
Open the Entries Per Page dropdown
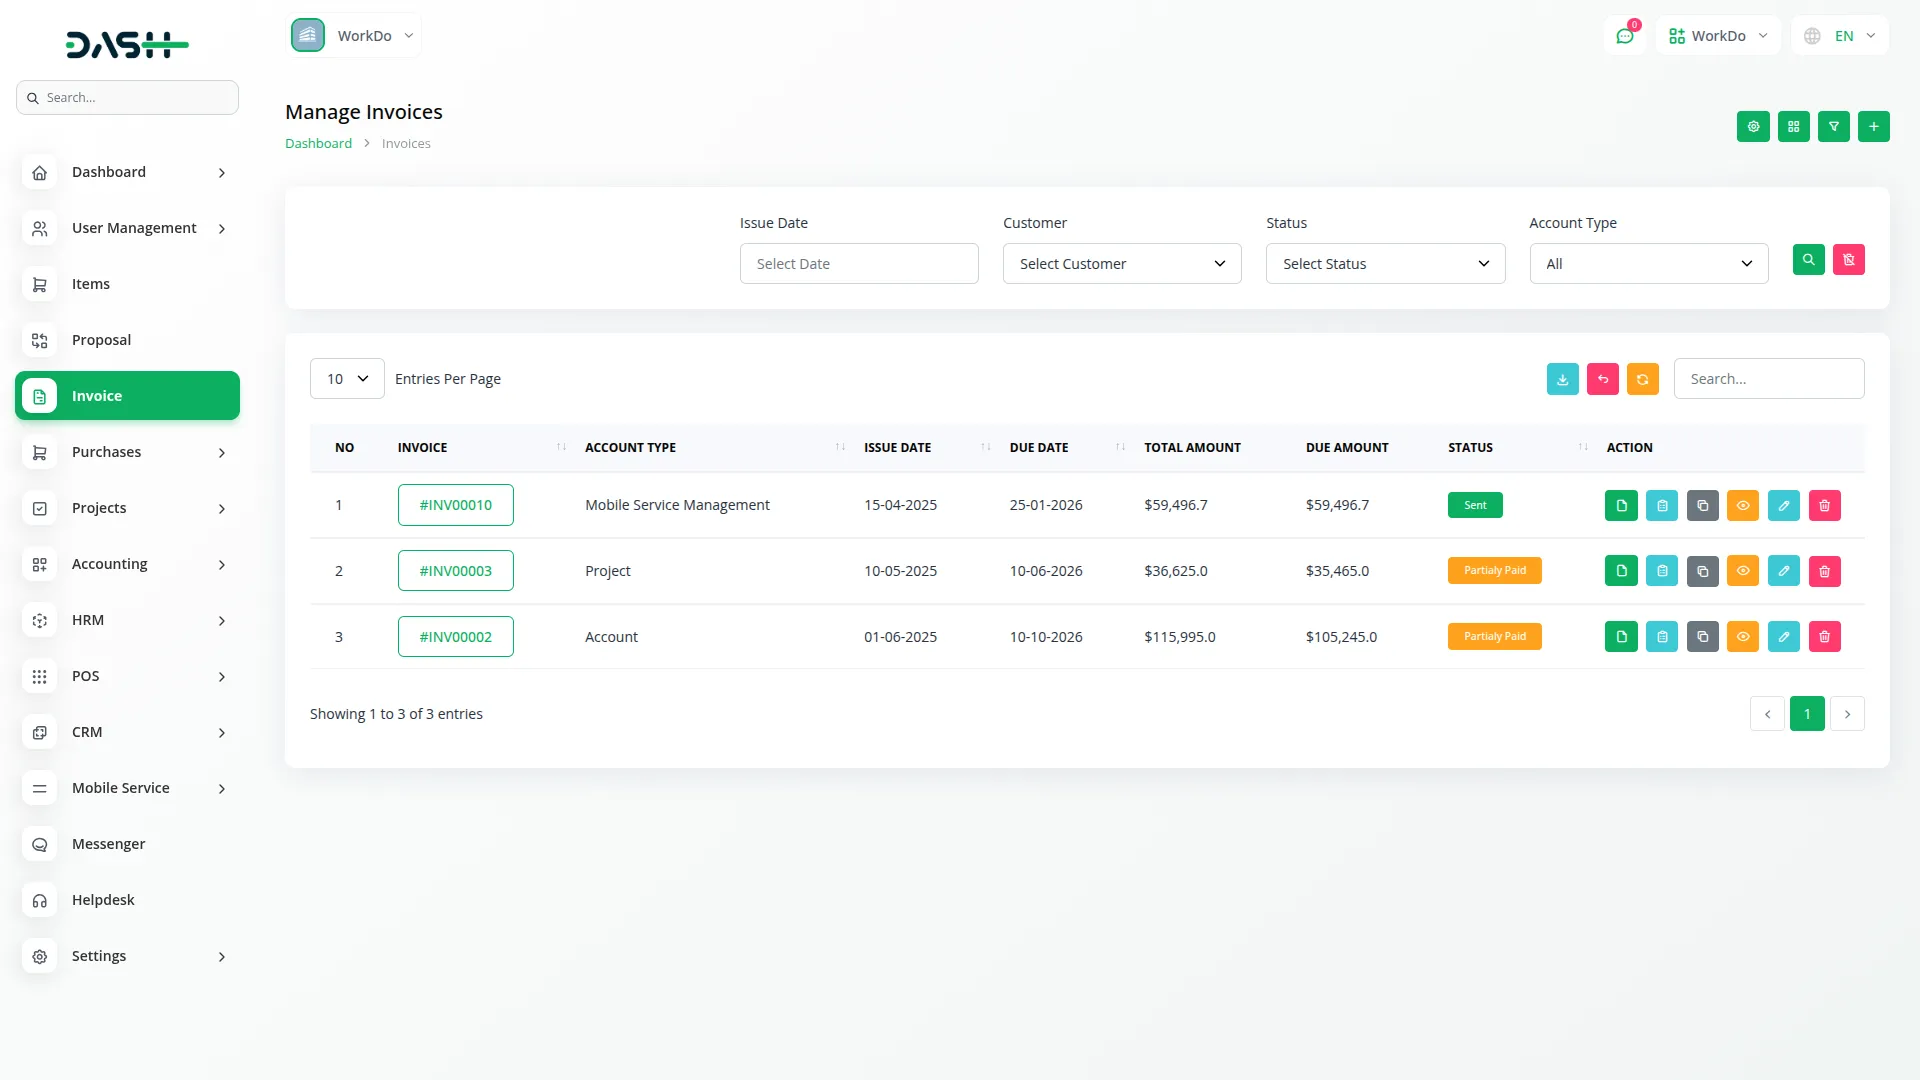click(346, 378)
